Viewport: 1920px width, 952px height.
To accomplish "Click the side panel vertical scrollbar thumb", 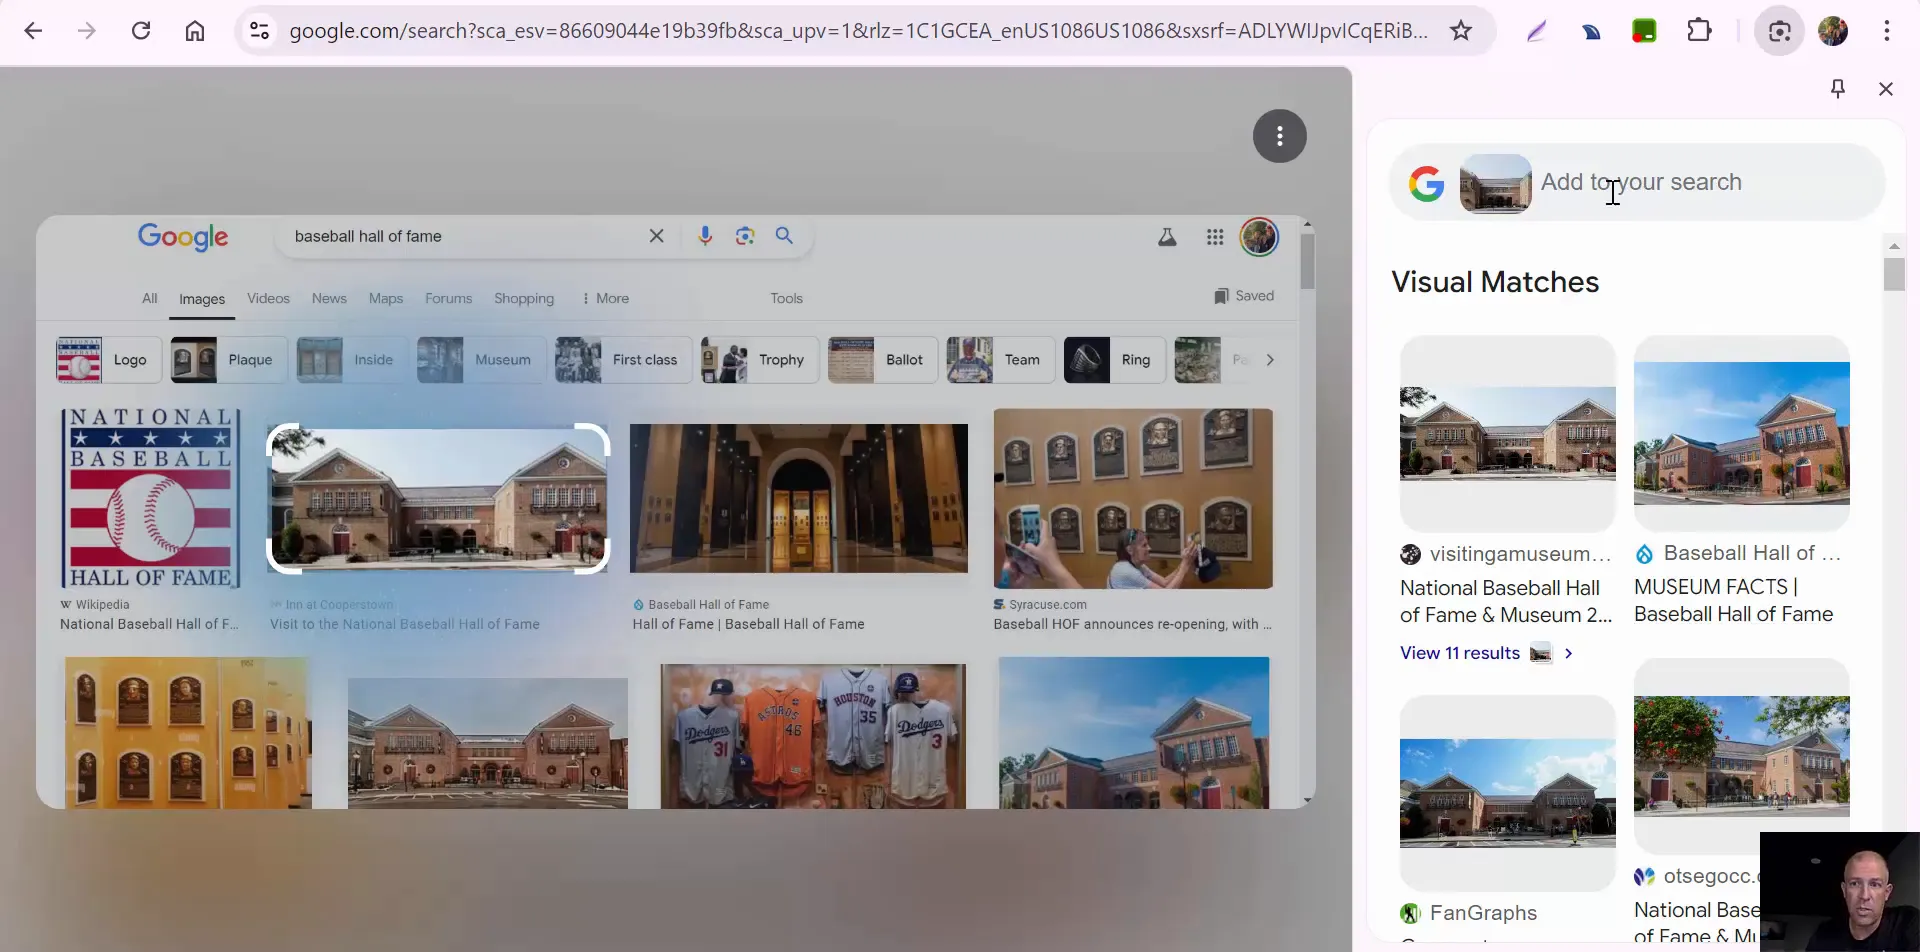I will (1894, 274).
